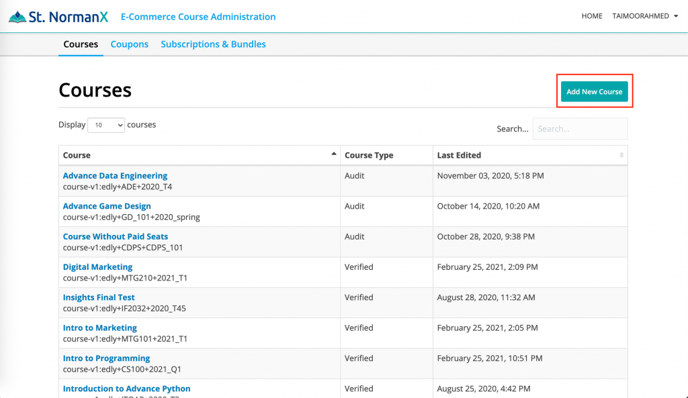
Task: Click date October 28, 2020, 9:38 PM
Action: [x=486, y=237]
